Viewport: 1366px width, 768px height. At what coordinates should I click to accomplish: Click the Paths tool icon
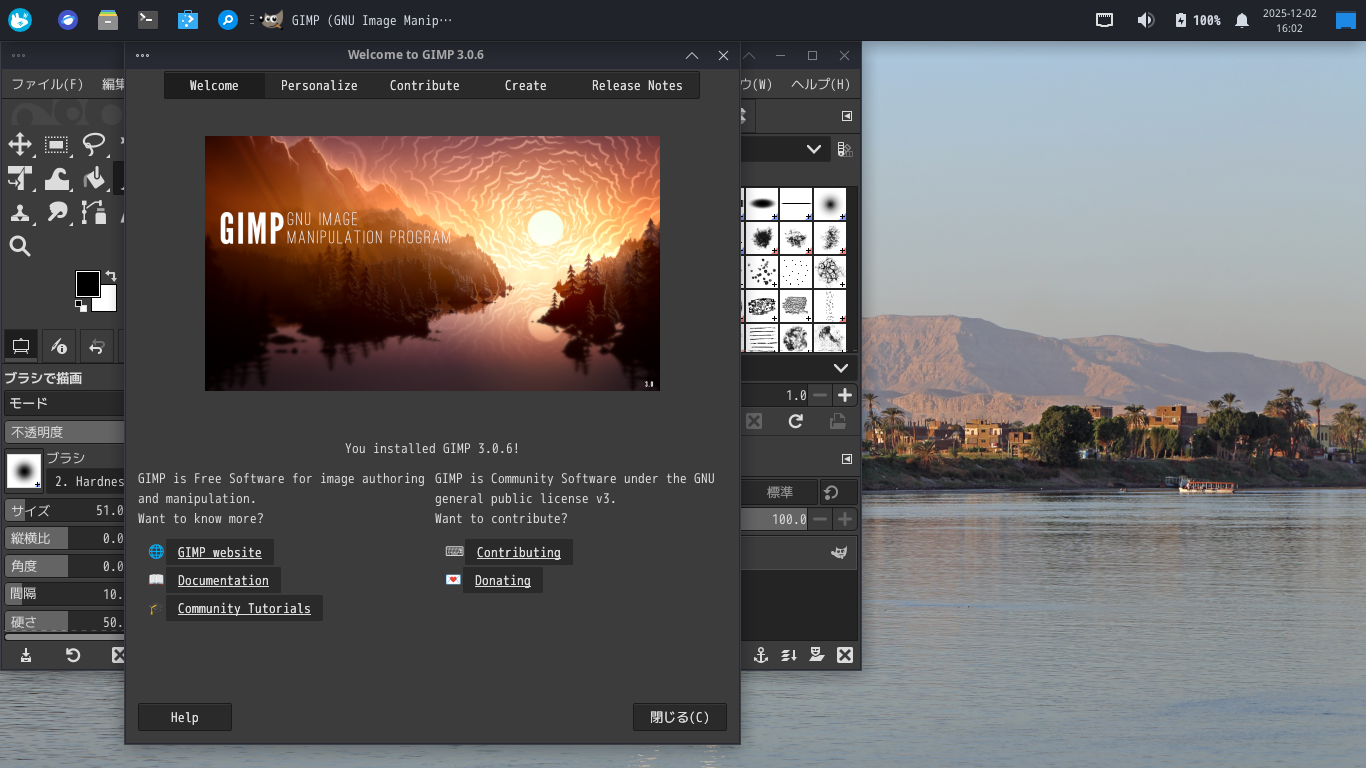point(94,212)
